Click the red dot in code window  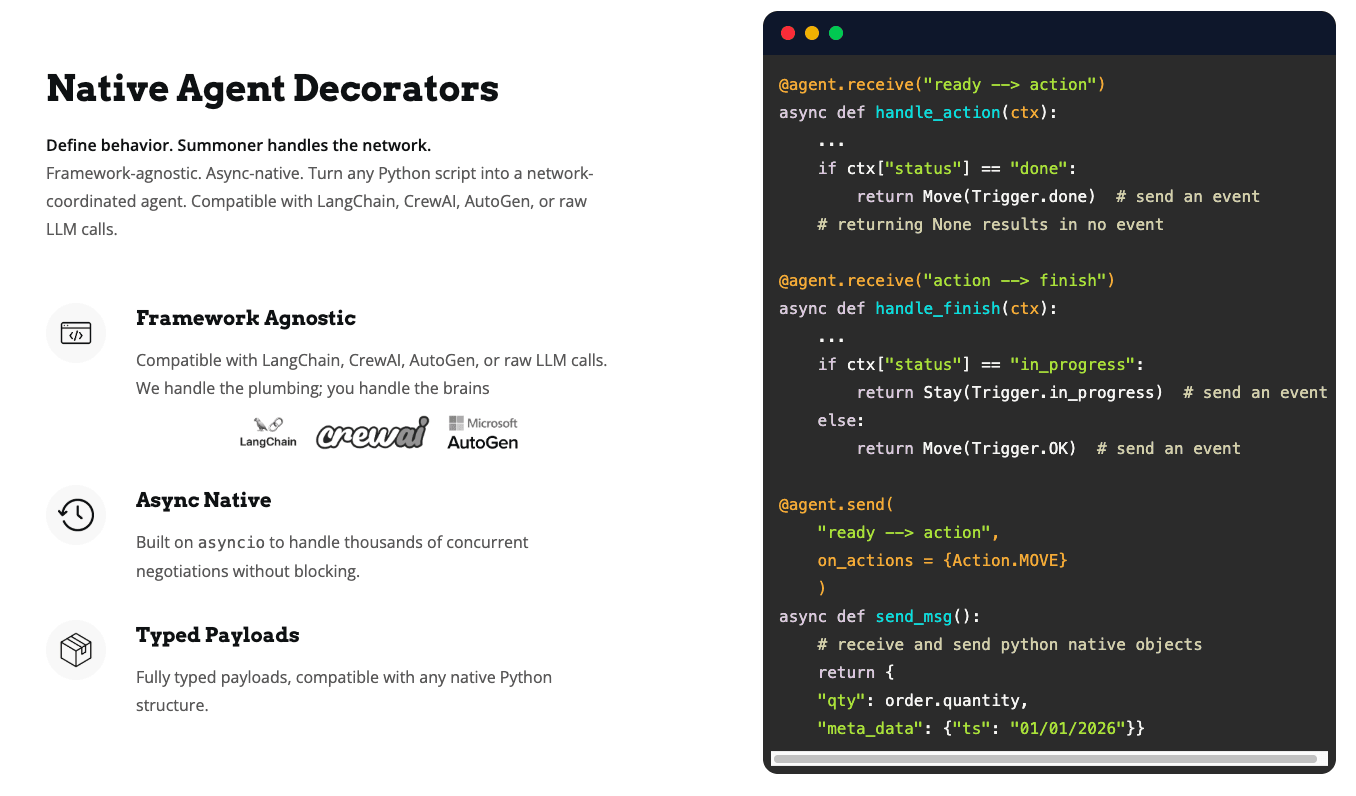[788, 33]
